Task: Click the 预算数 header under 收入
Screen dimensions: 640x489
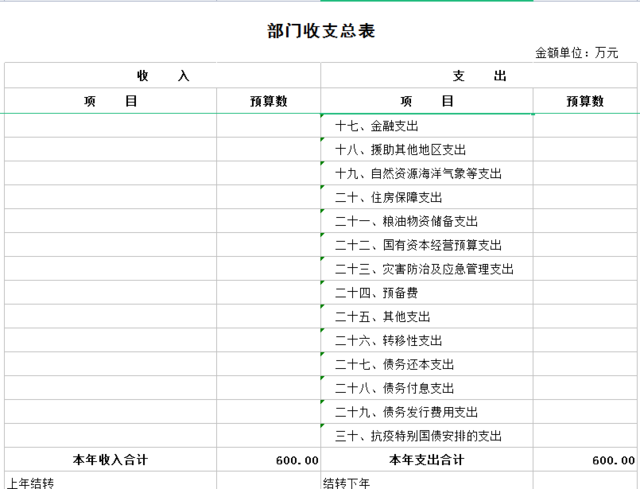Action: [268, 101]
